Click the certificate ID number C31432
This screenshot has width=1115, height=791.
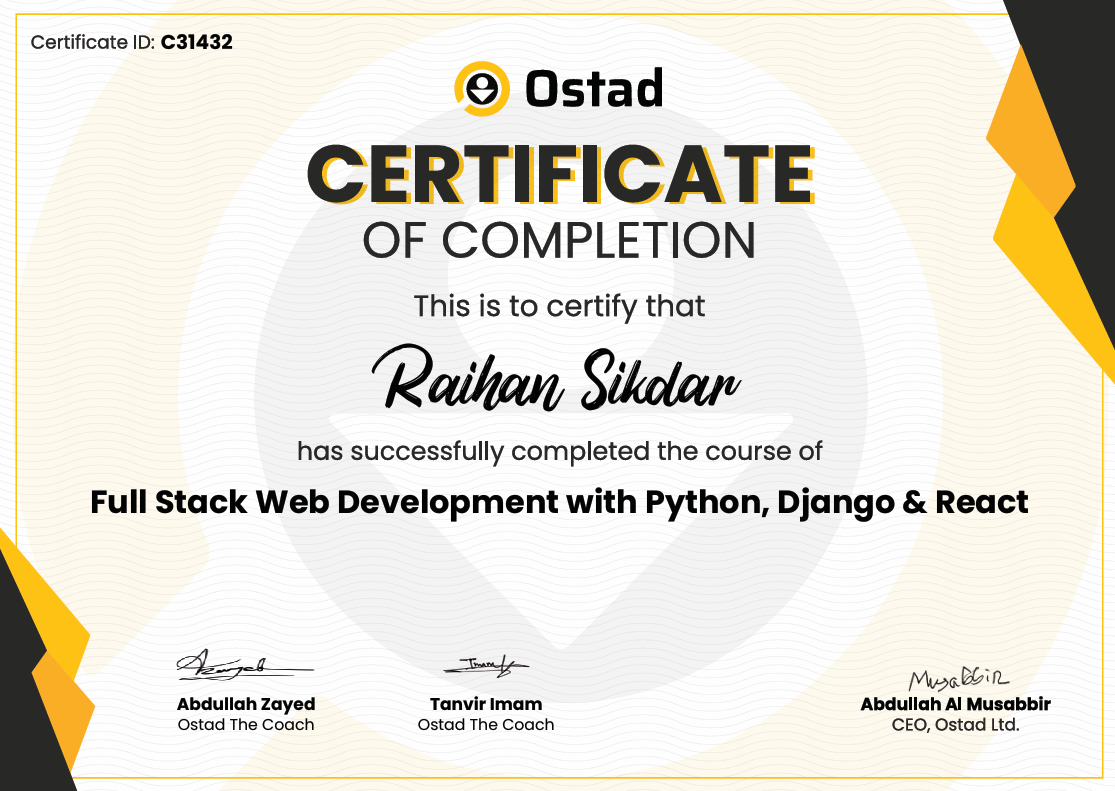[x=196, y=42]
